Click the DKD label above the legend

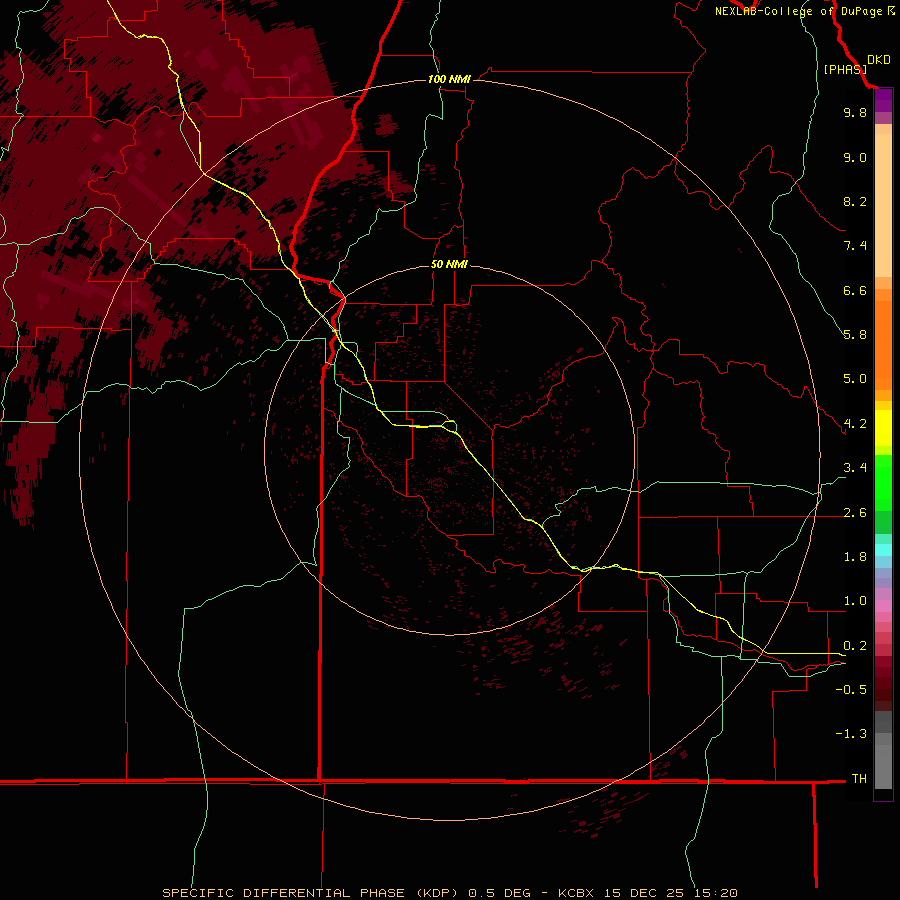coord(879,60)
